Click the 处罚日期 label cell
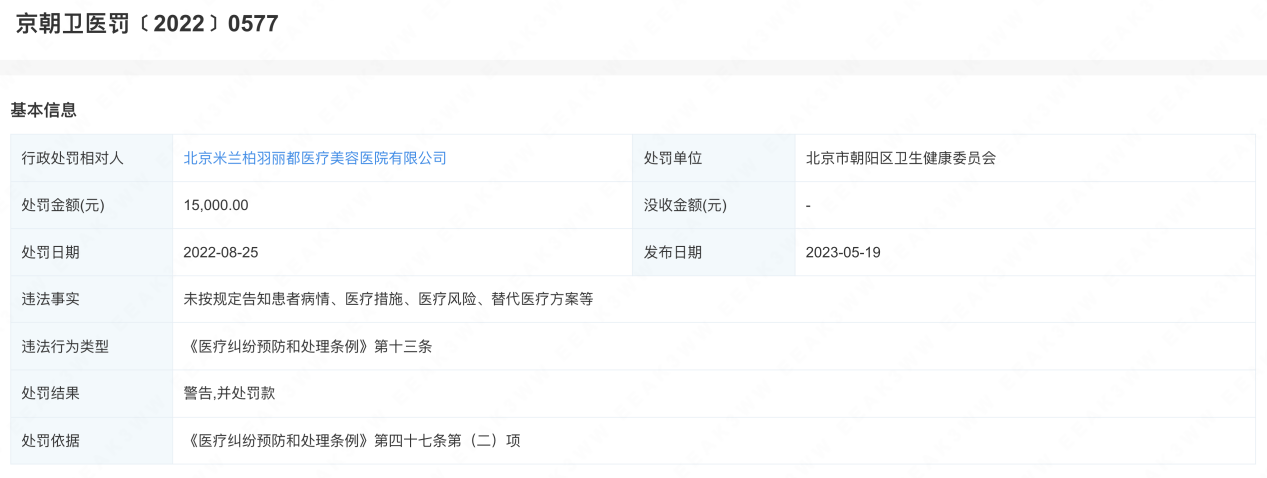The width and height of the screenshot is (1267, 478). pos(92,252)
